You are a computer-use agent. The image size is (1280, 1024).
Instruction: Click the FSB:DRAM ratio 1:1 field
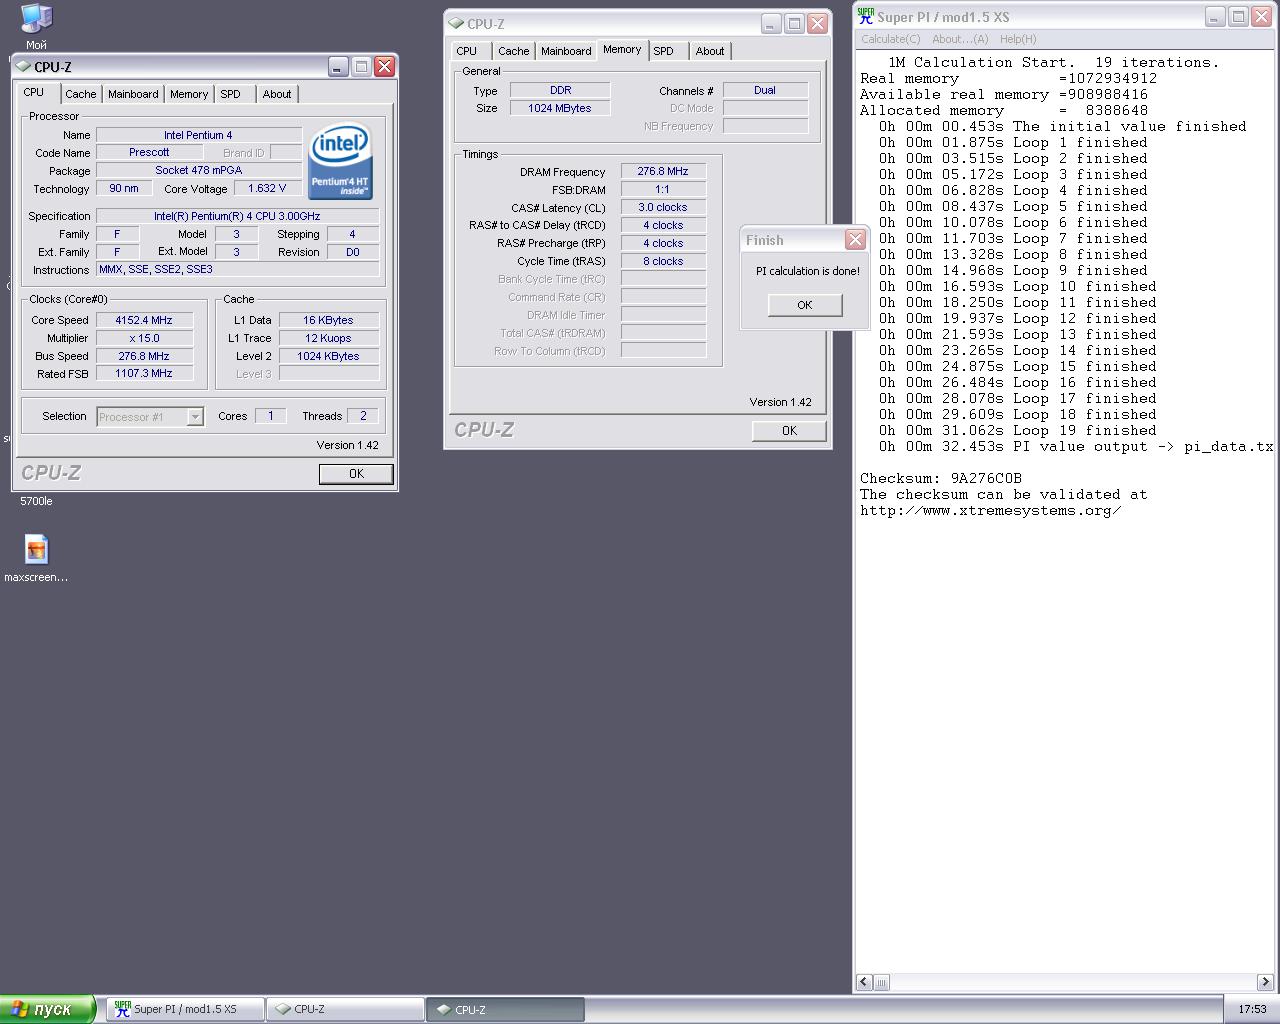[x=663, y=189]
